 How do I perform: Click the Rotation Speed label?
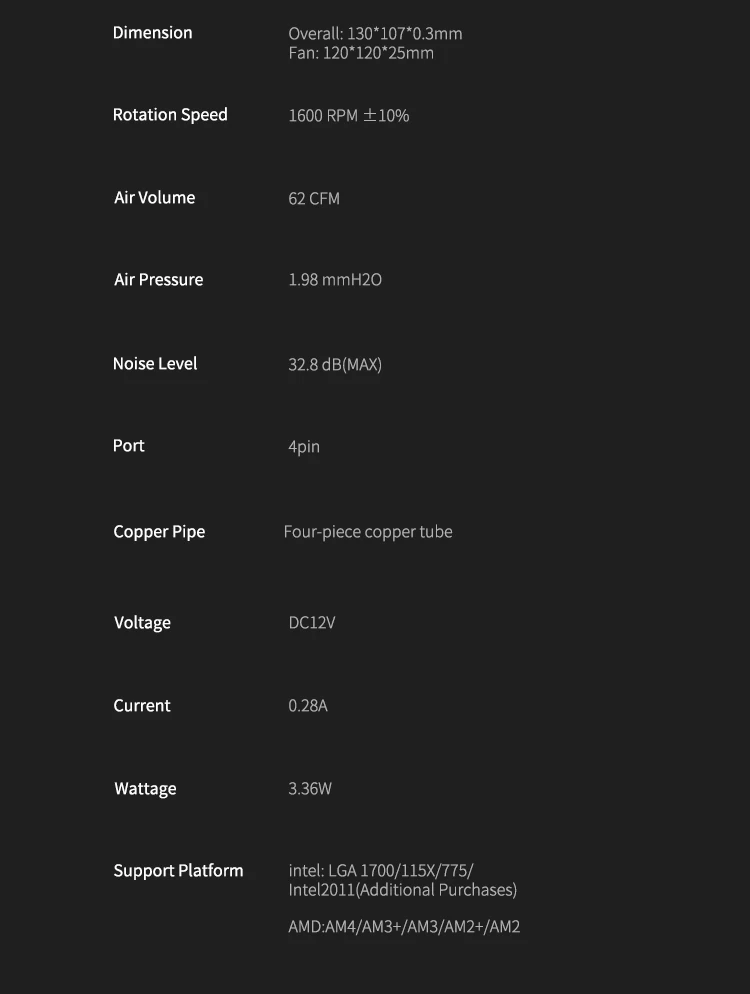(x=170, y=115)
